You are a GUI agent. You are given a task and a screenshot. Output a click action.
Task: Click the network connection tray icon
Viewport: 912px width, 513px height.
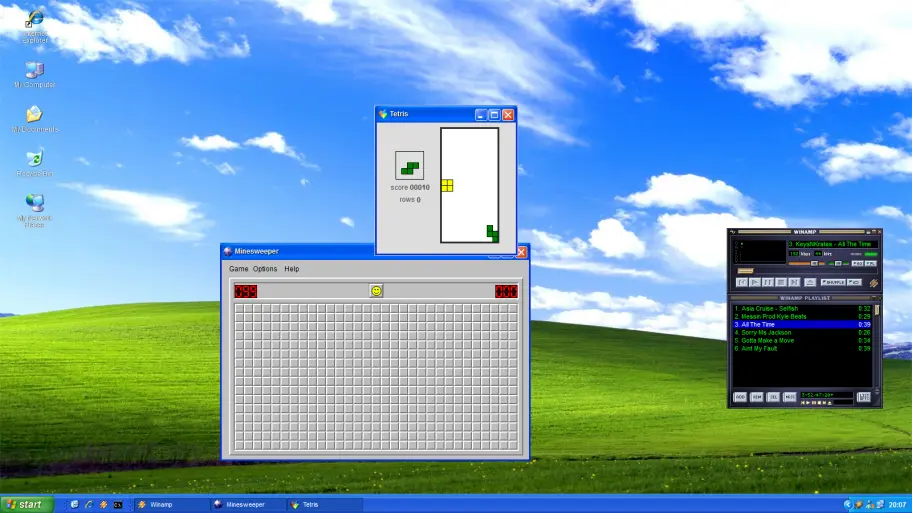tap(881, 505)
